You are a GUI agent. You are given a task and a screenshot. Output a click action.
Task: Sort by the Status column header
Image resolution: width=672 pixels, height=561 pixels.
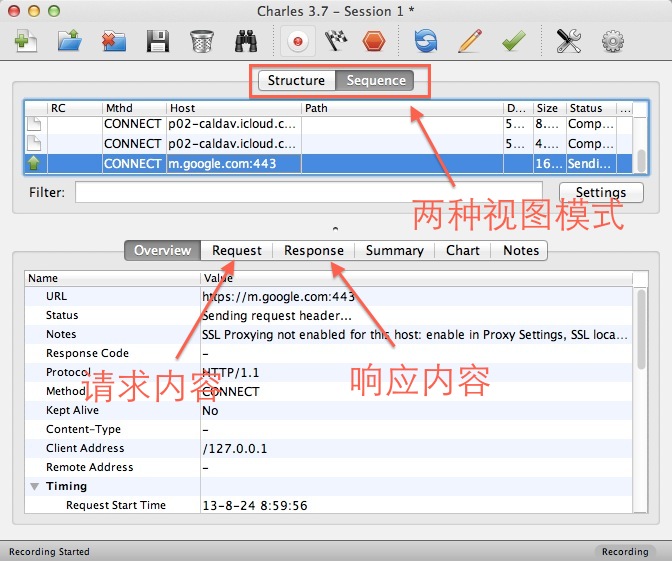click(591, 108)
